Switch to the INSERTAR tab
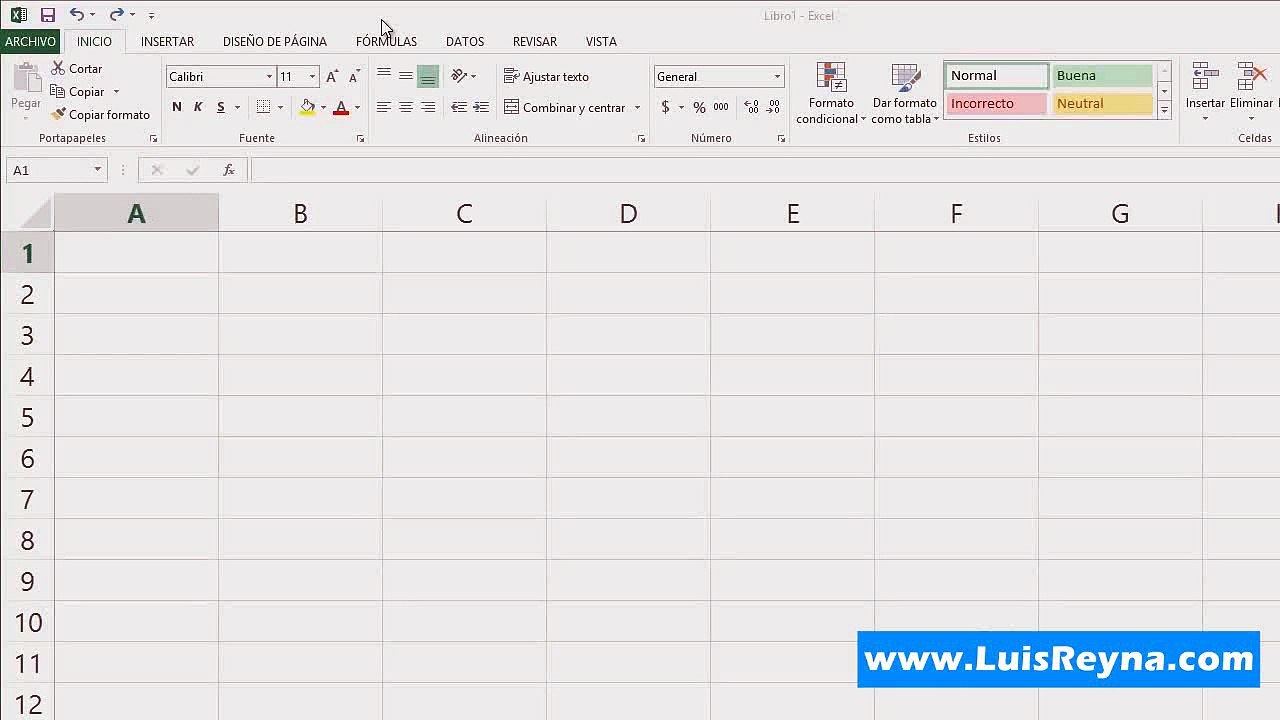 click(x=167, y=41)
